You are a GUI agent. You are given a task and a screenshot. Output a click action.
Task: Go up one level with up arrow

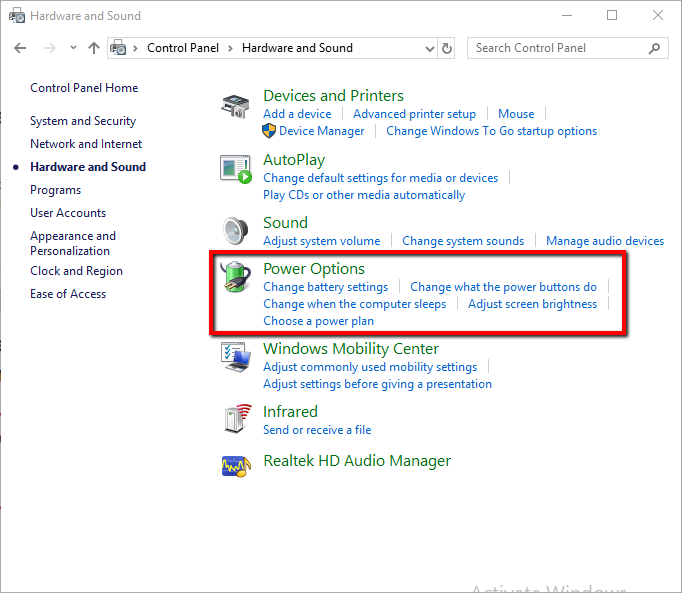coord(94,48)
